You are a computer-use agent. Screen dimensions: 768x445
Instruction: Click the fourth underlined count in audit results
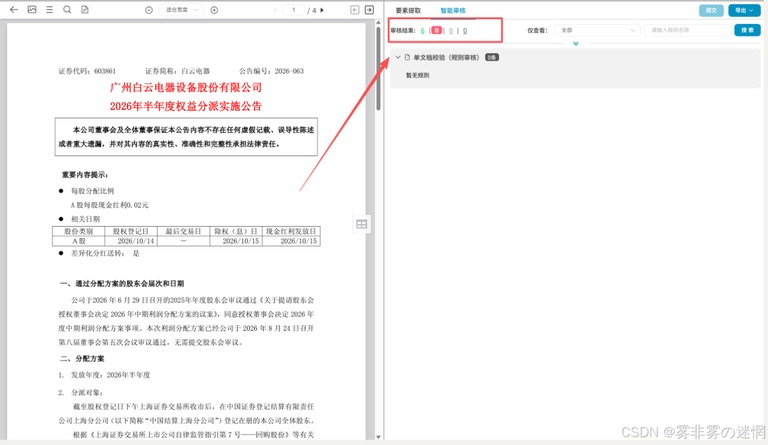(x=465, y=31)
